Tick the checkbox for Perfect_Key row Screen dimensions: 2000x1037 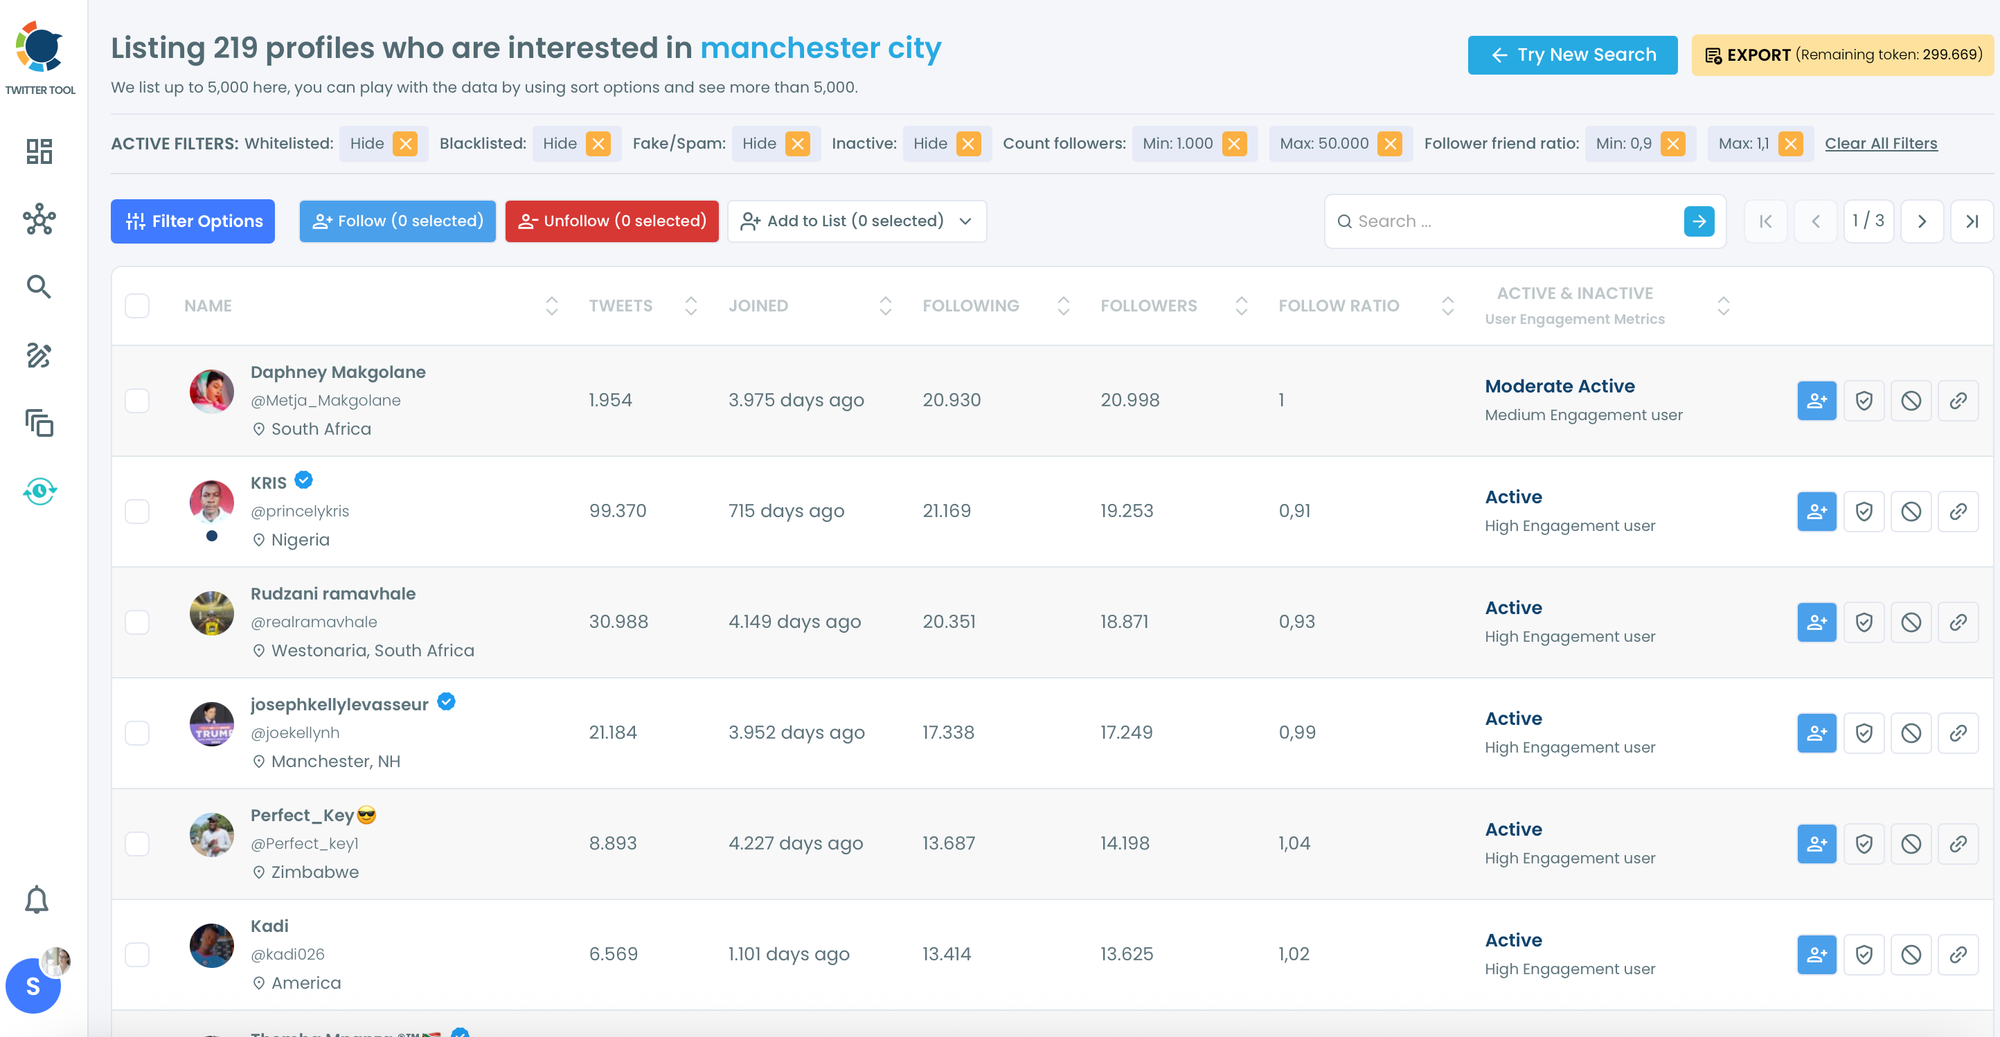click(137, 844)
